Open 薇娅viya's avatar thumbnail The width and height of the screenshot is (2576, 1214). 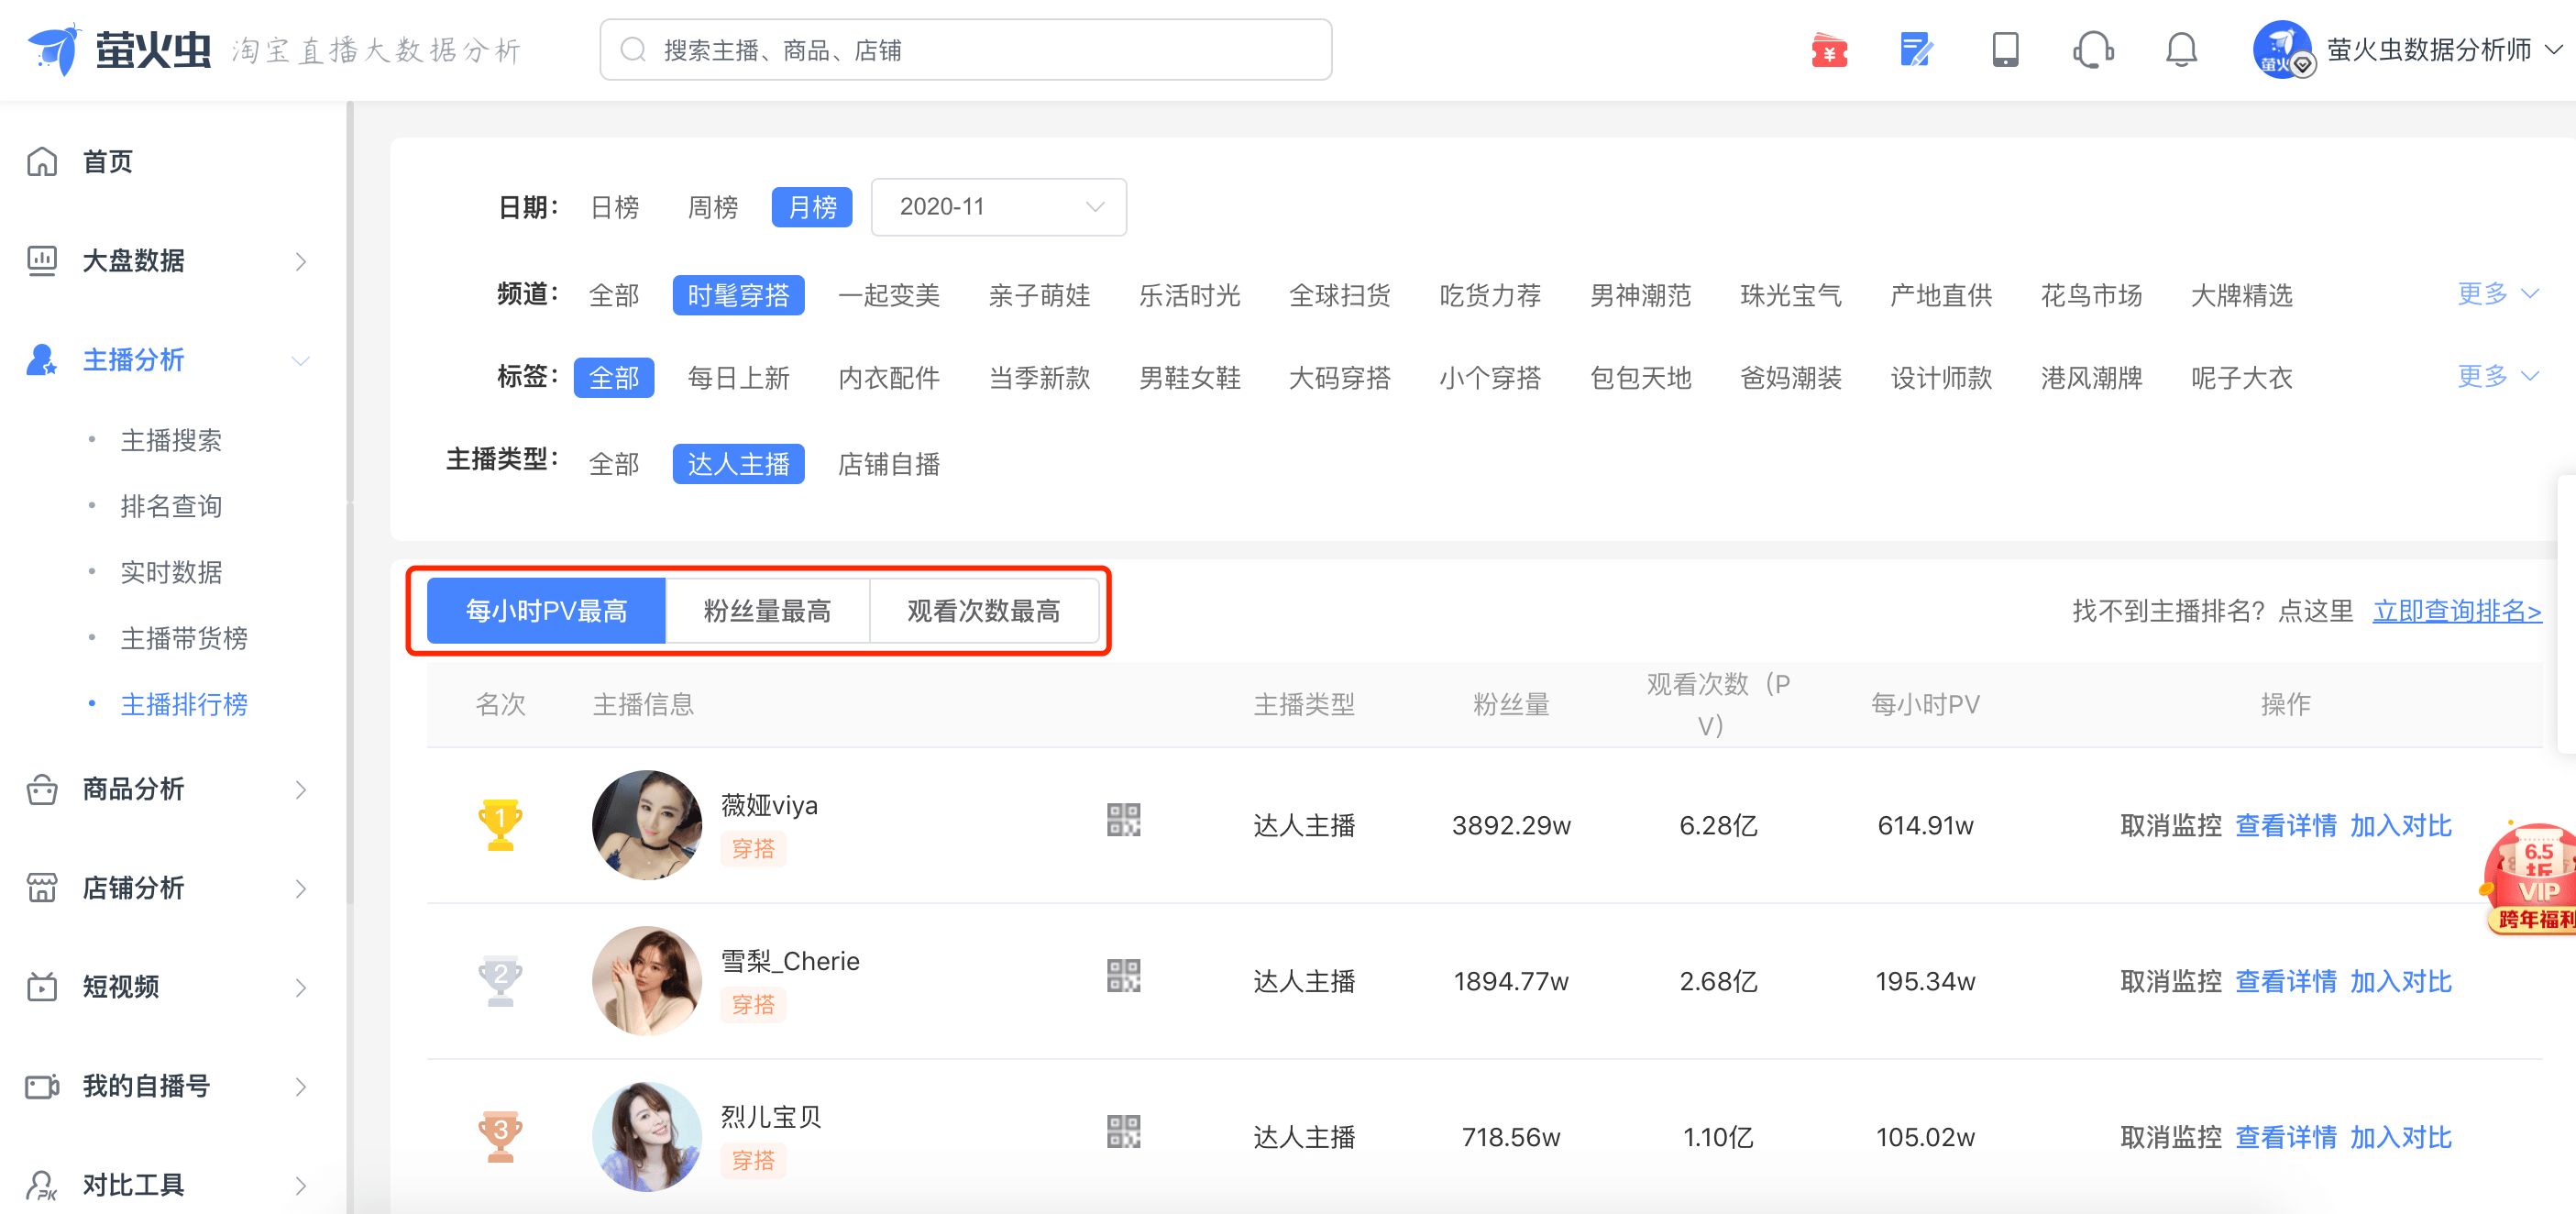(646, 825)
